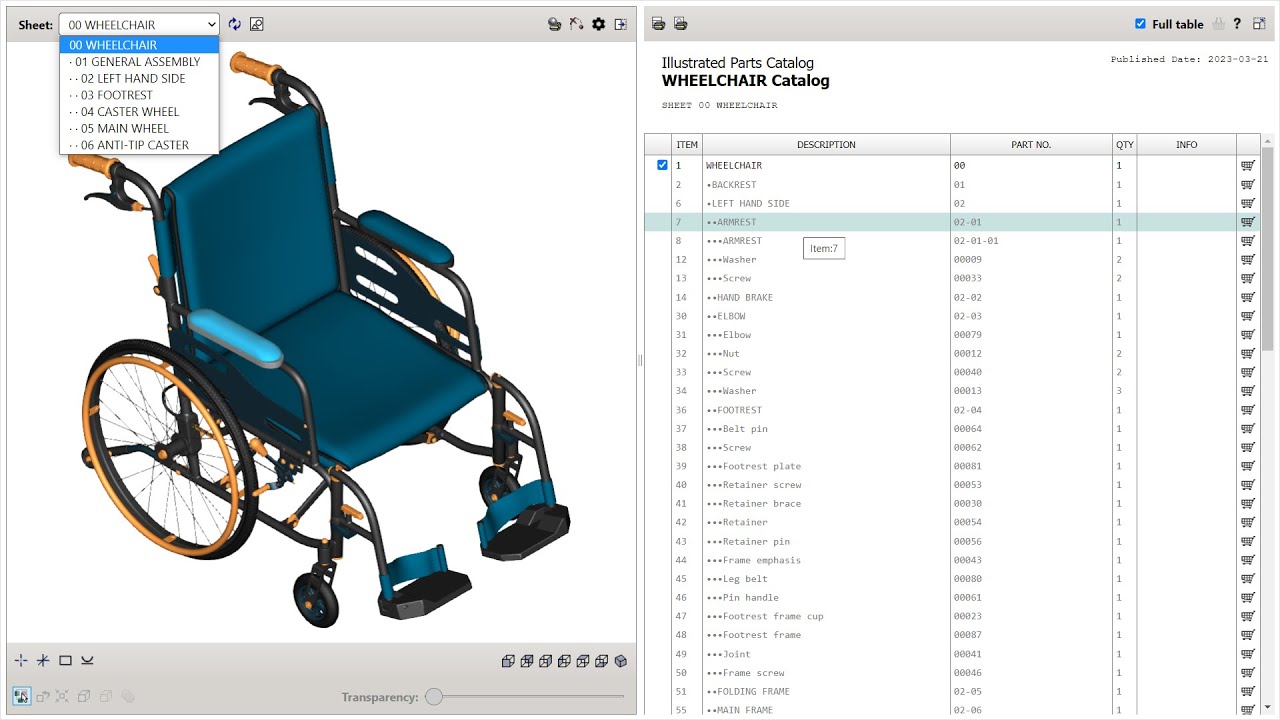
Task: Open the gear settings icon in 3D viewer
Action: pos(598,24)
